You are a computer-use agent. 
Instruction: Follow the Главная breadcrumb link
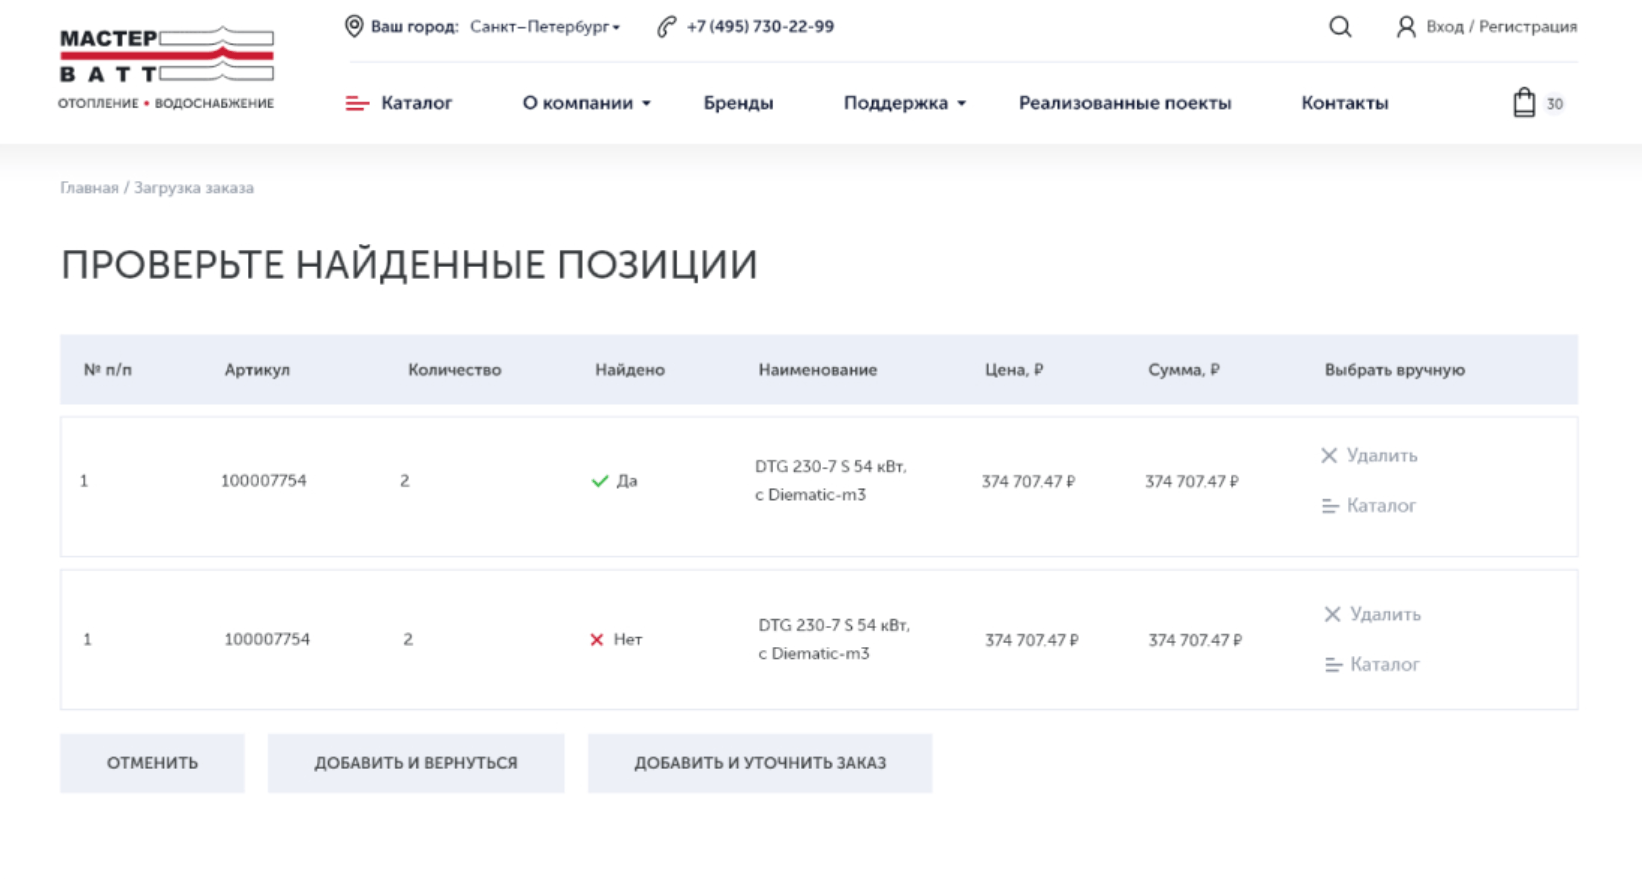pos(89,188)
